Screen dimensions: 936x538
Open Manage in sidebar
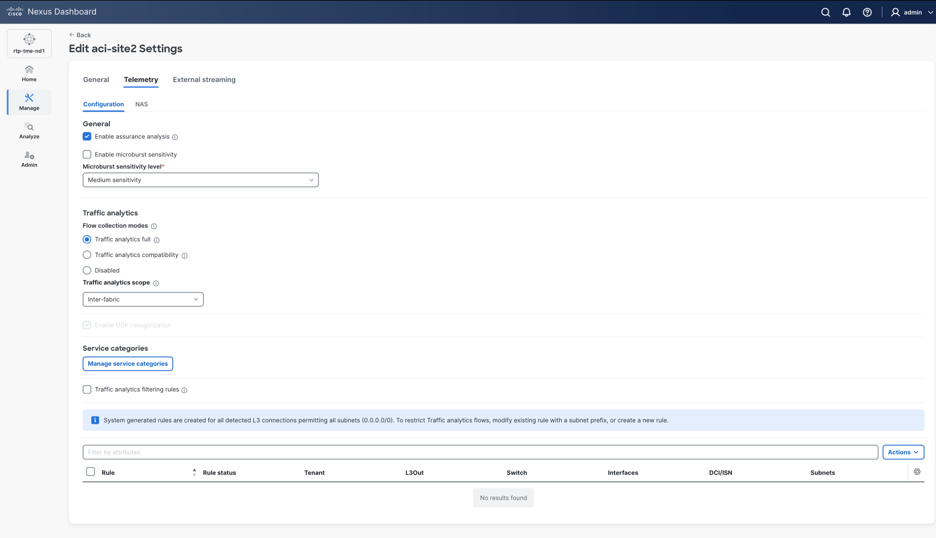tap(29, 102)
